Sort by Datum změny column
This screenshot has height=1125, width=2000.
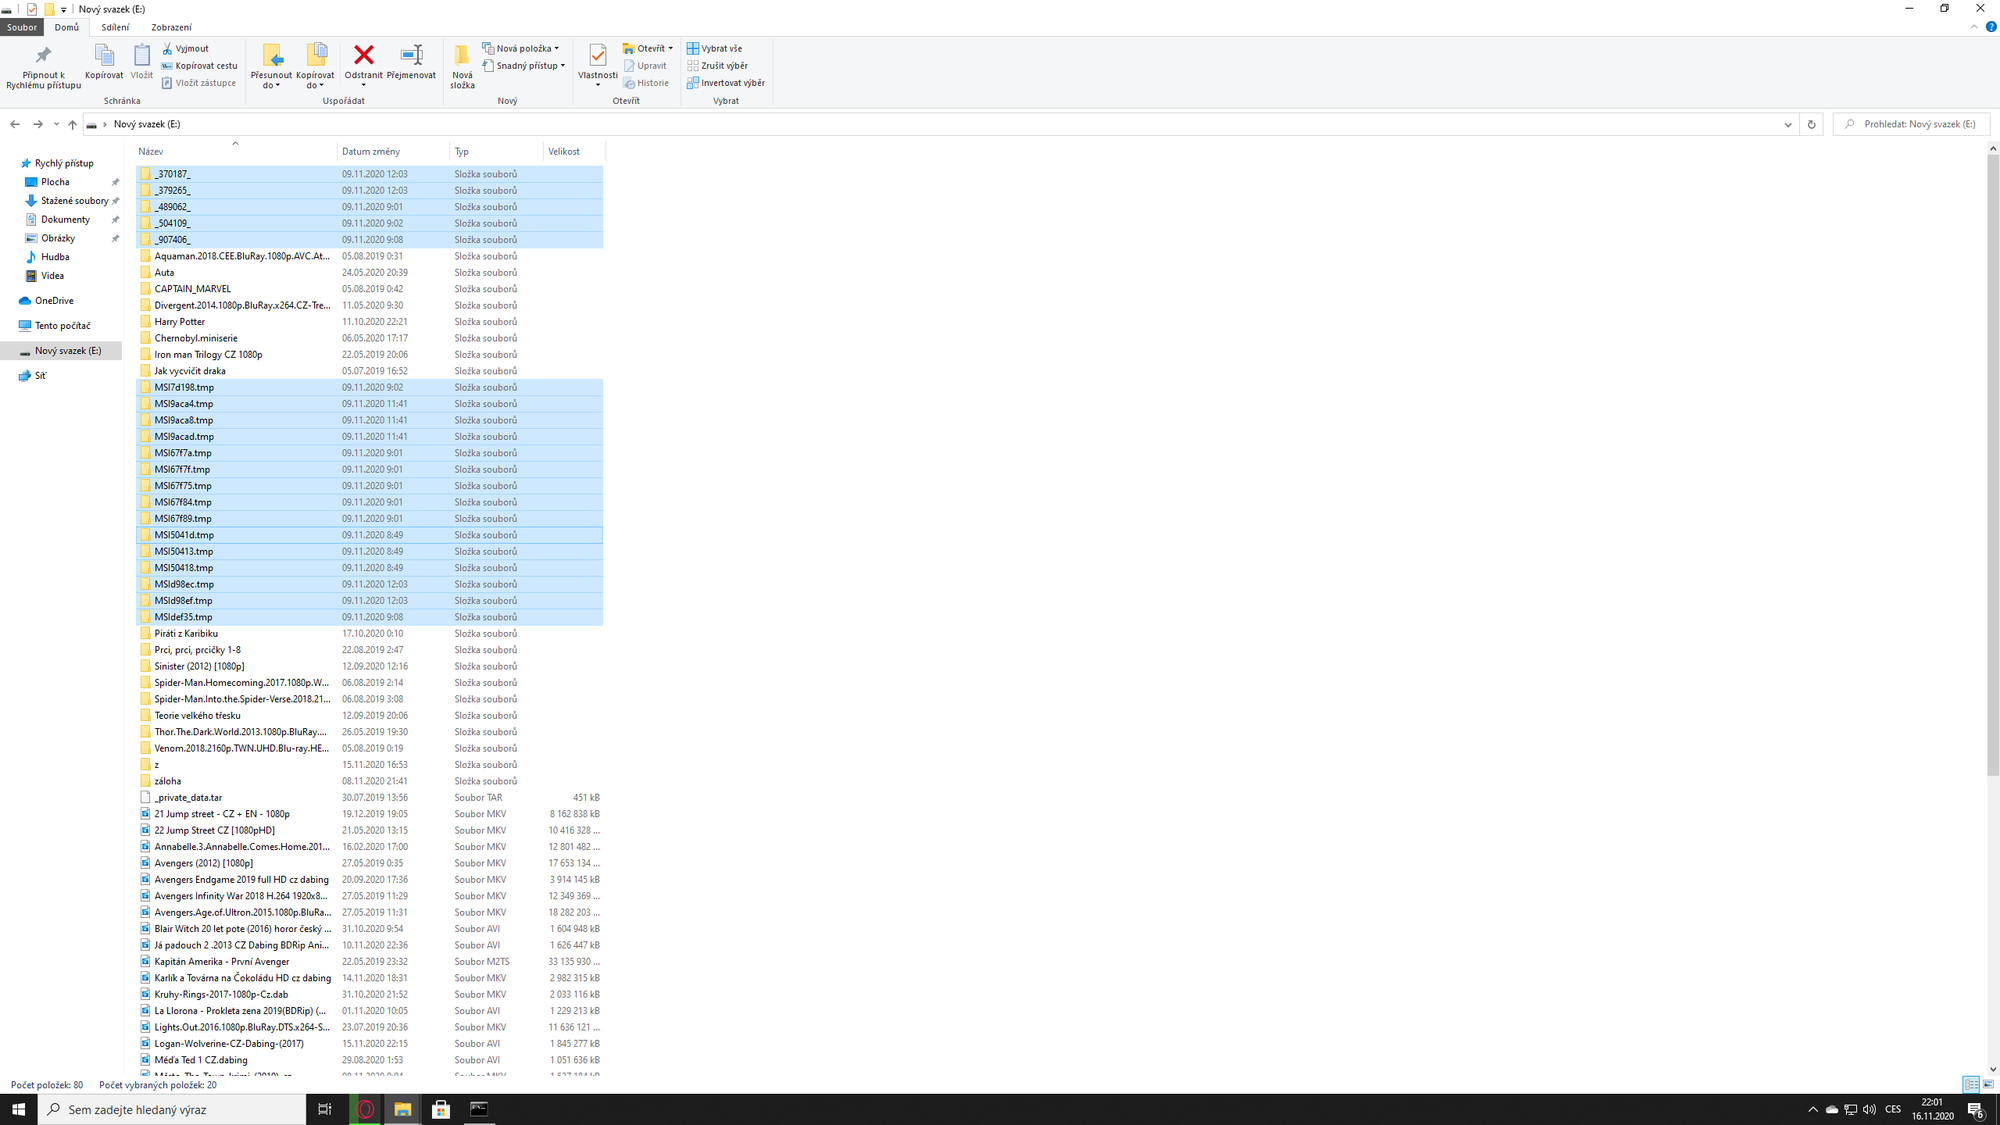pyautogui.click(x=393, y=152)
